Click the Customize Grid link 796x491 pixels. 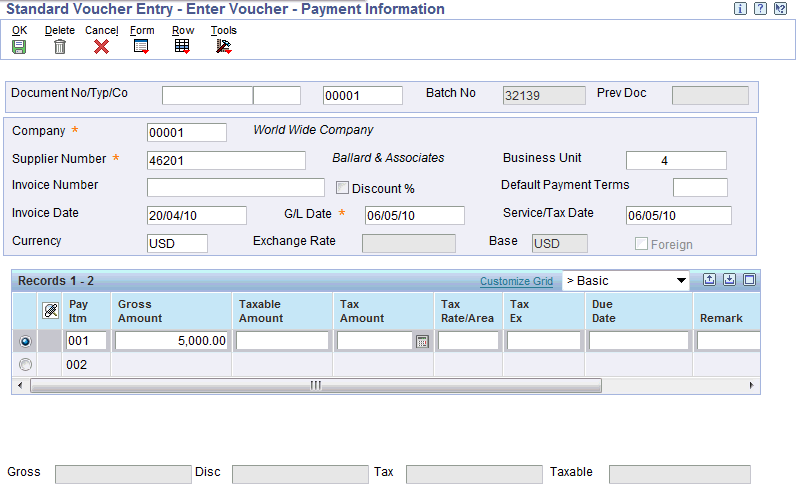pos(516,281)
